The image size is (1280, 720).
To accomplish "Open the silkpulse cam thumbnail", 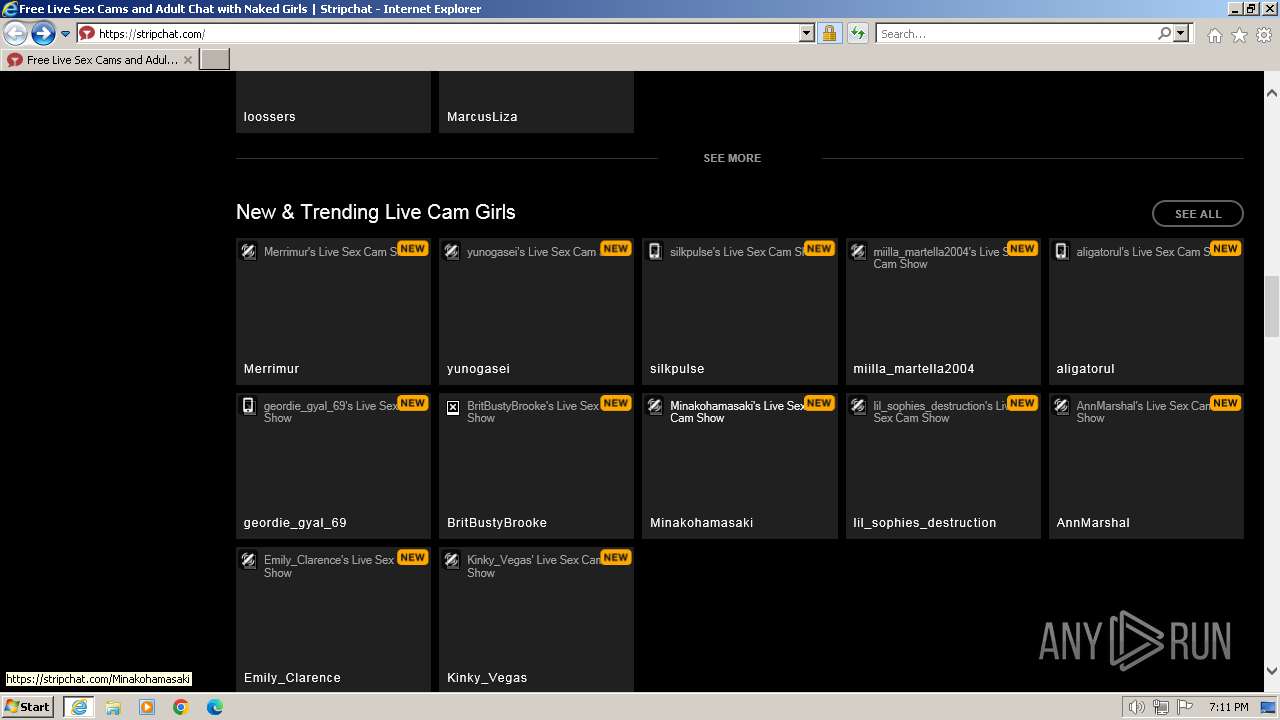I will (x=740, y=311).
